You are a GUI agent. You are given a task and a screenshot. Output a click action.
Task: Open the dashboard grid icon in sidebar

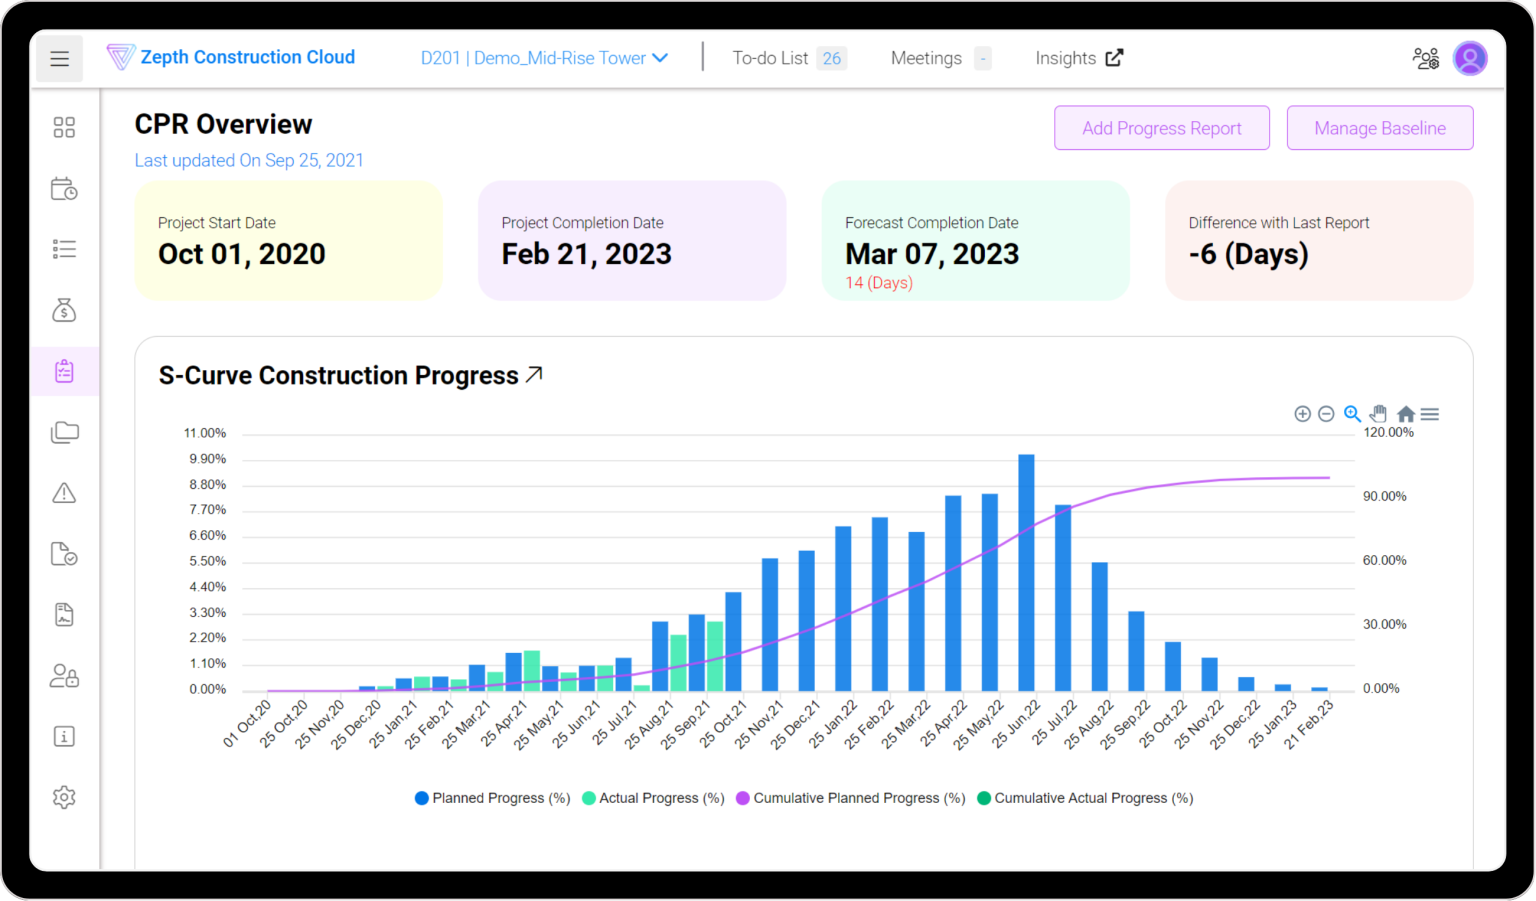(64, 127)
